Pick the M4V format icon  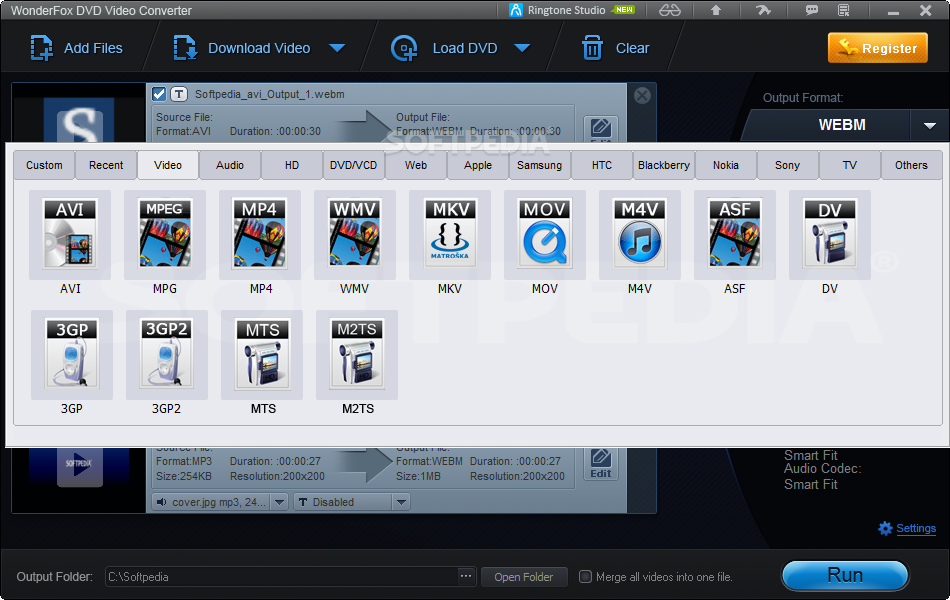(x=640, y=235)
